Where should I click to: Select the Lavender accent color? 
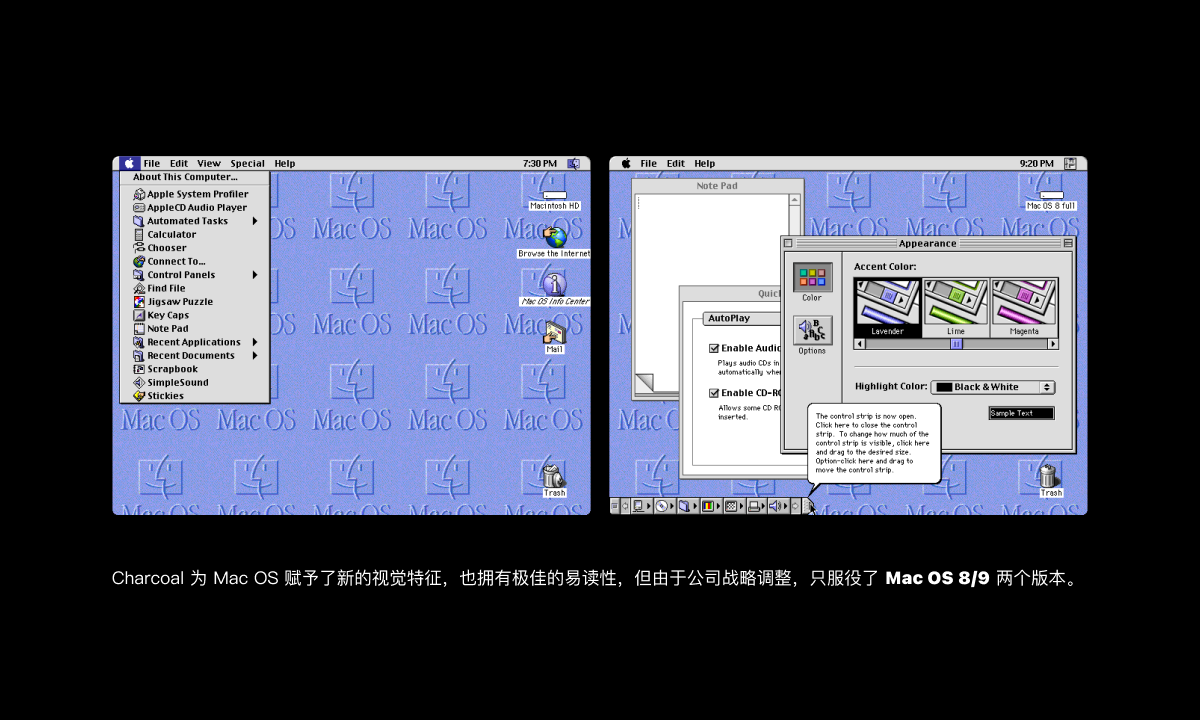point(887,308)
